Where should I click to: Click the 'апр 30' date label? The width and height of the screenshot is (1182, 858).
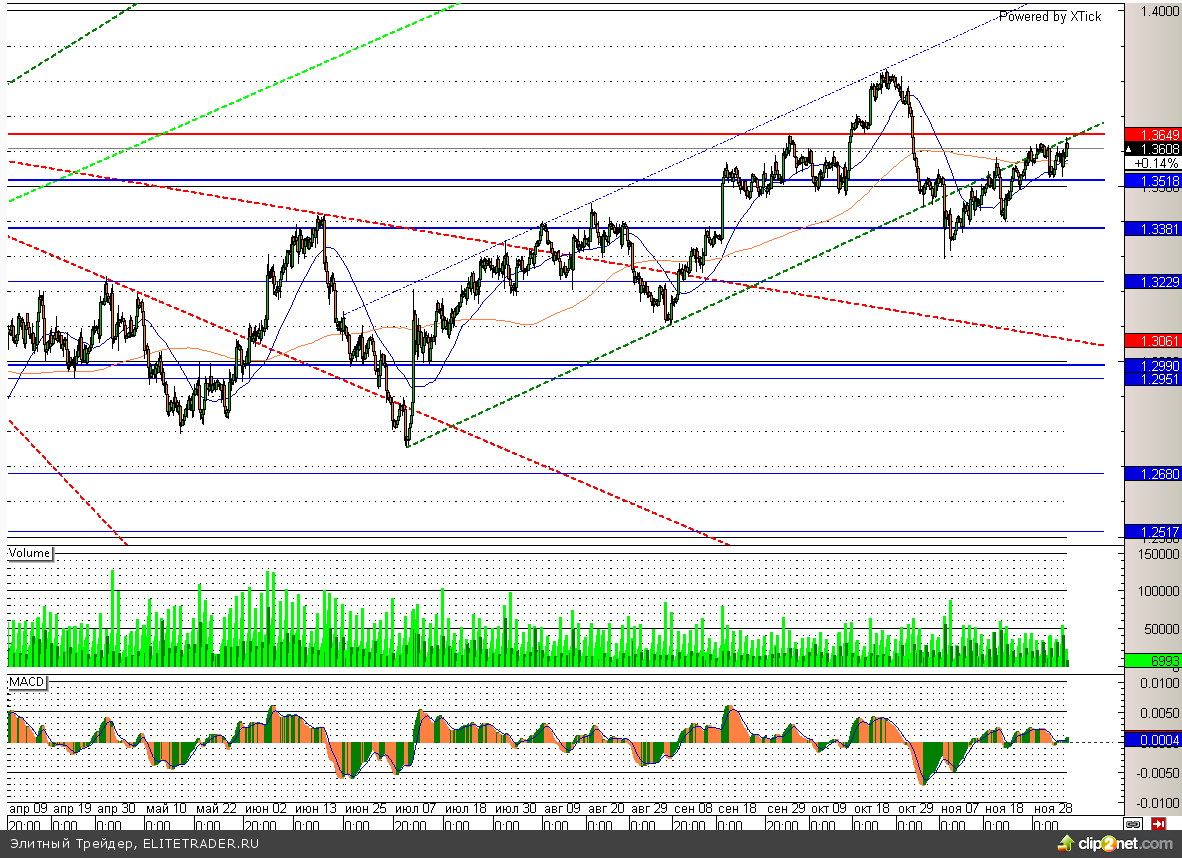click(x=116, y=808)
